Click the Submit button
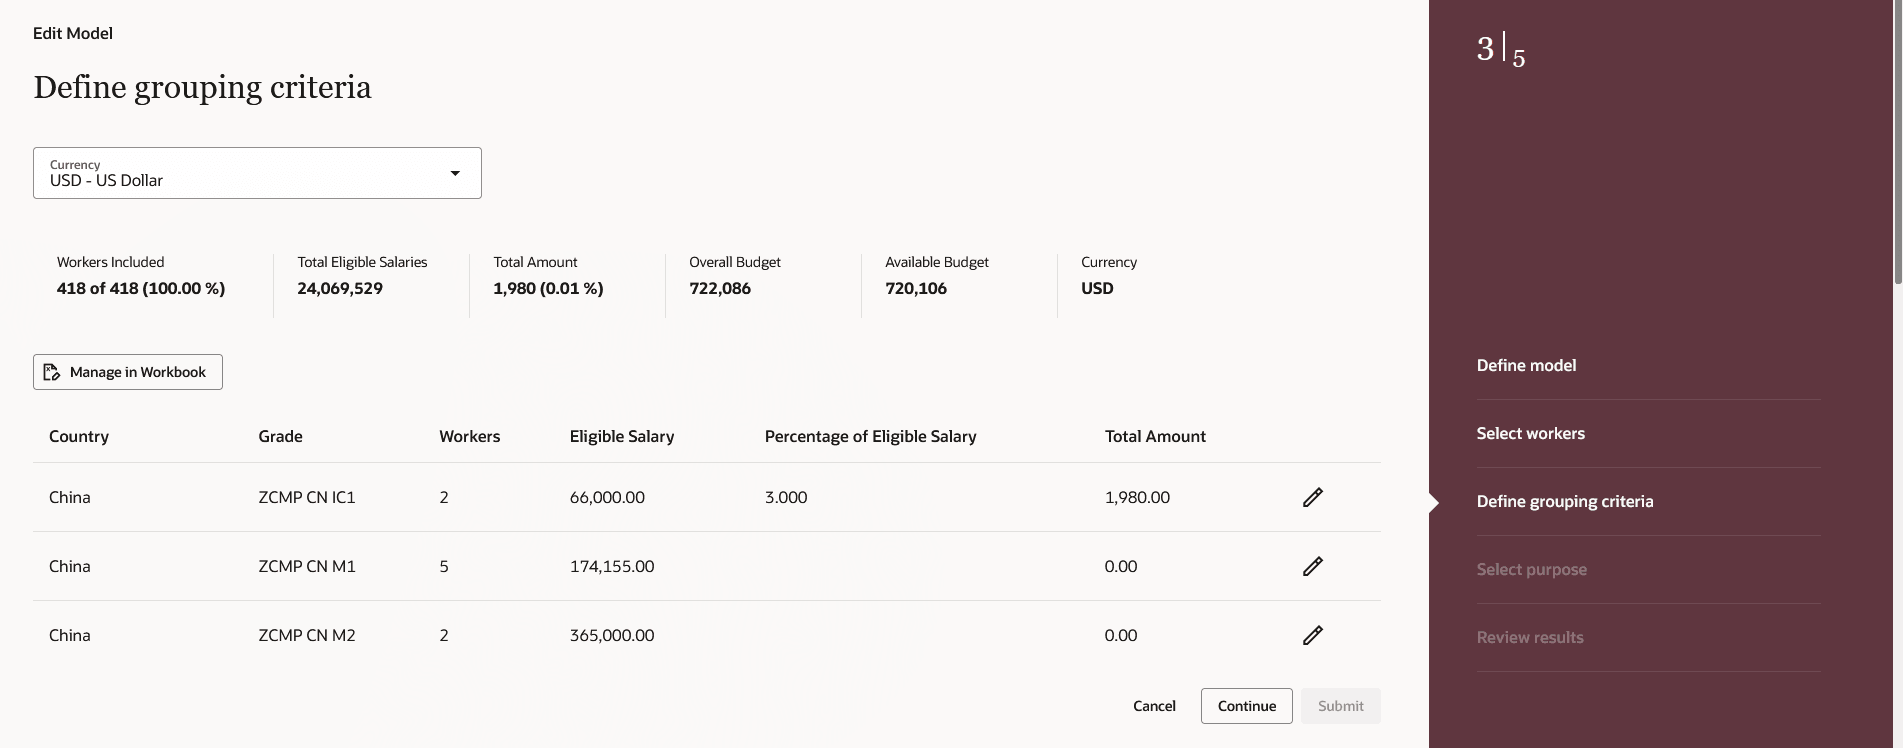The width and height of the screenshot is (1903, 748). 1340,706
